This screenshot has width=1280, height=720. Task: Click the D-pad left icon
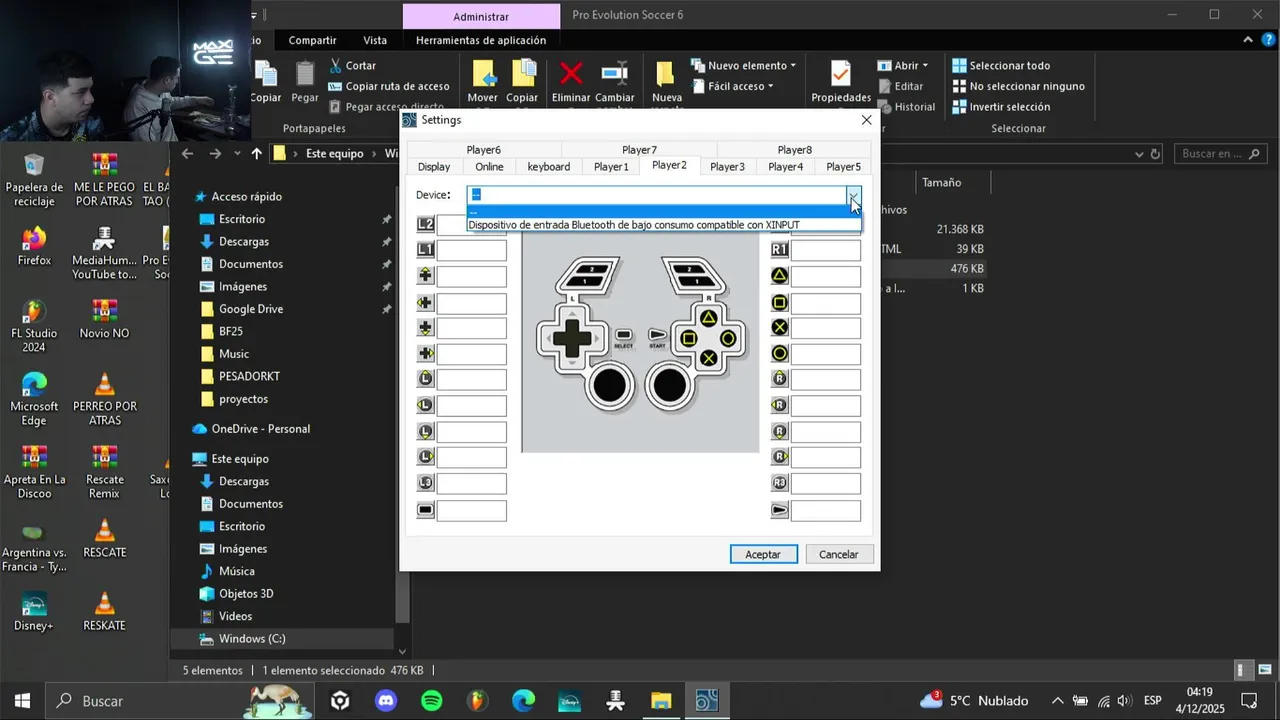426,302
